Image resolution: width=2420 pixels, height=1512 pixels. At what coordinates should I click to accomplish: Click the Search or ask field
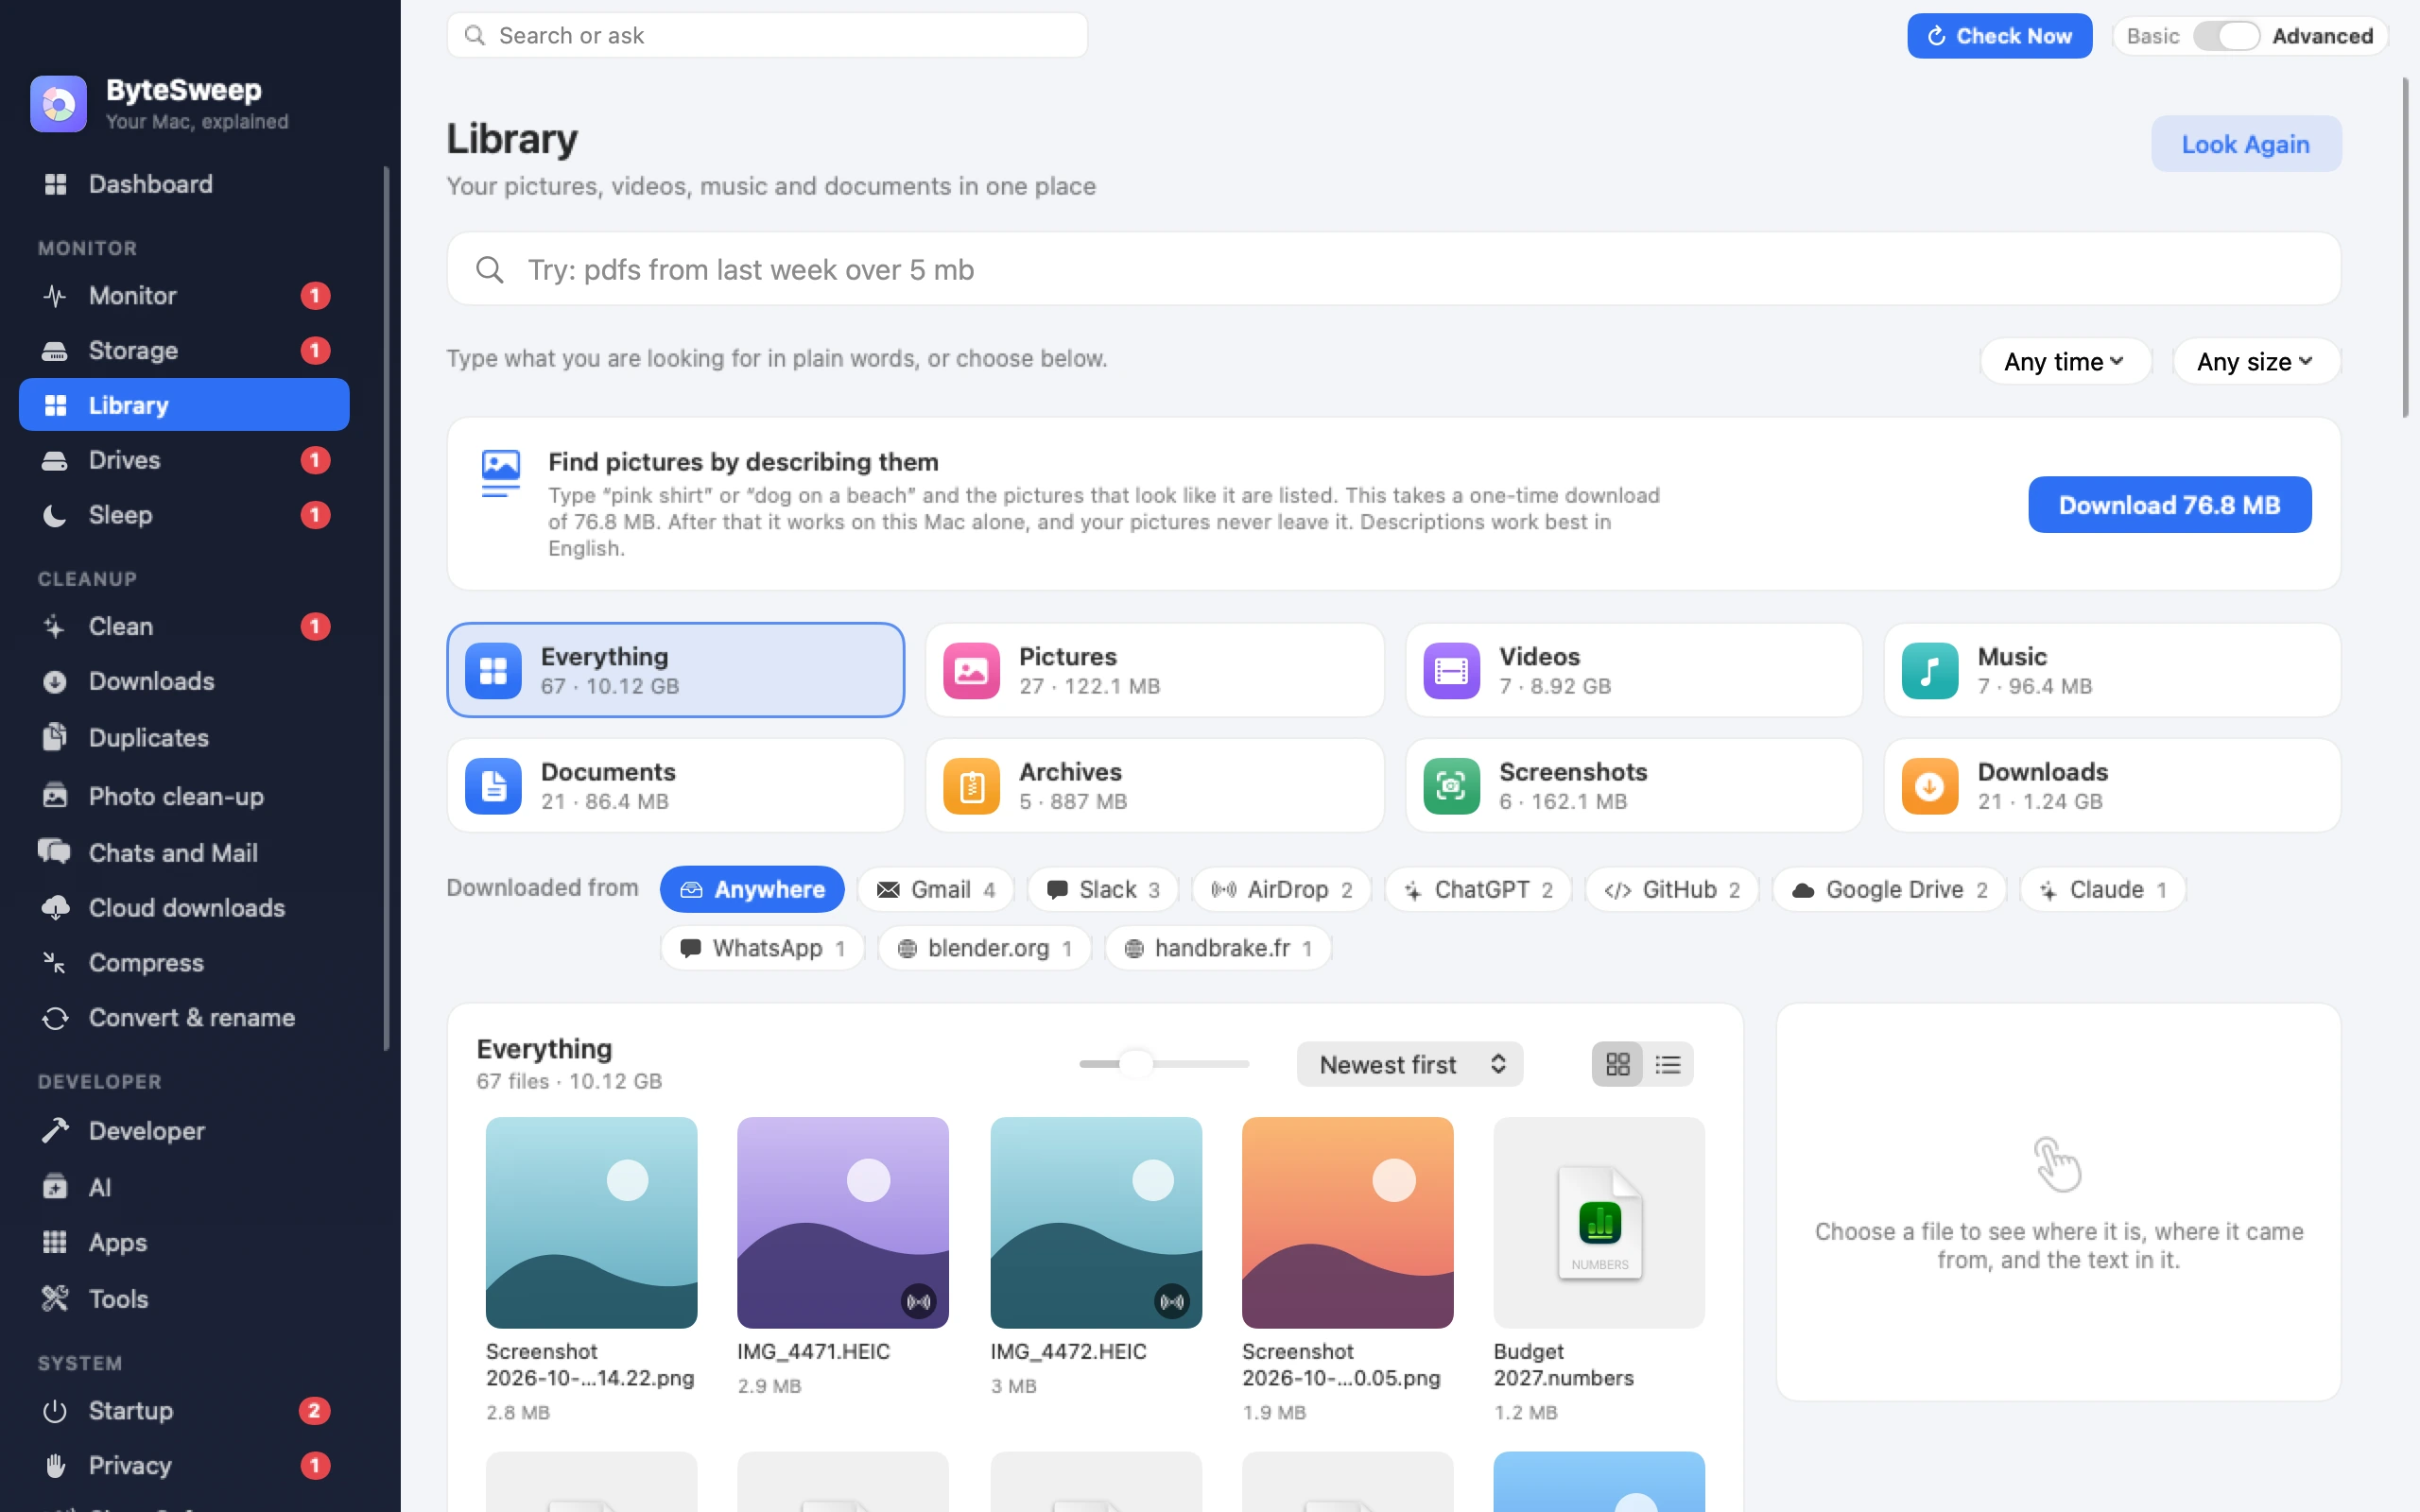click(x=768, y=36)
